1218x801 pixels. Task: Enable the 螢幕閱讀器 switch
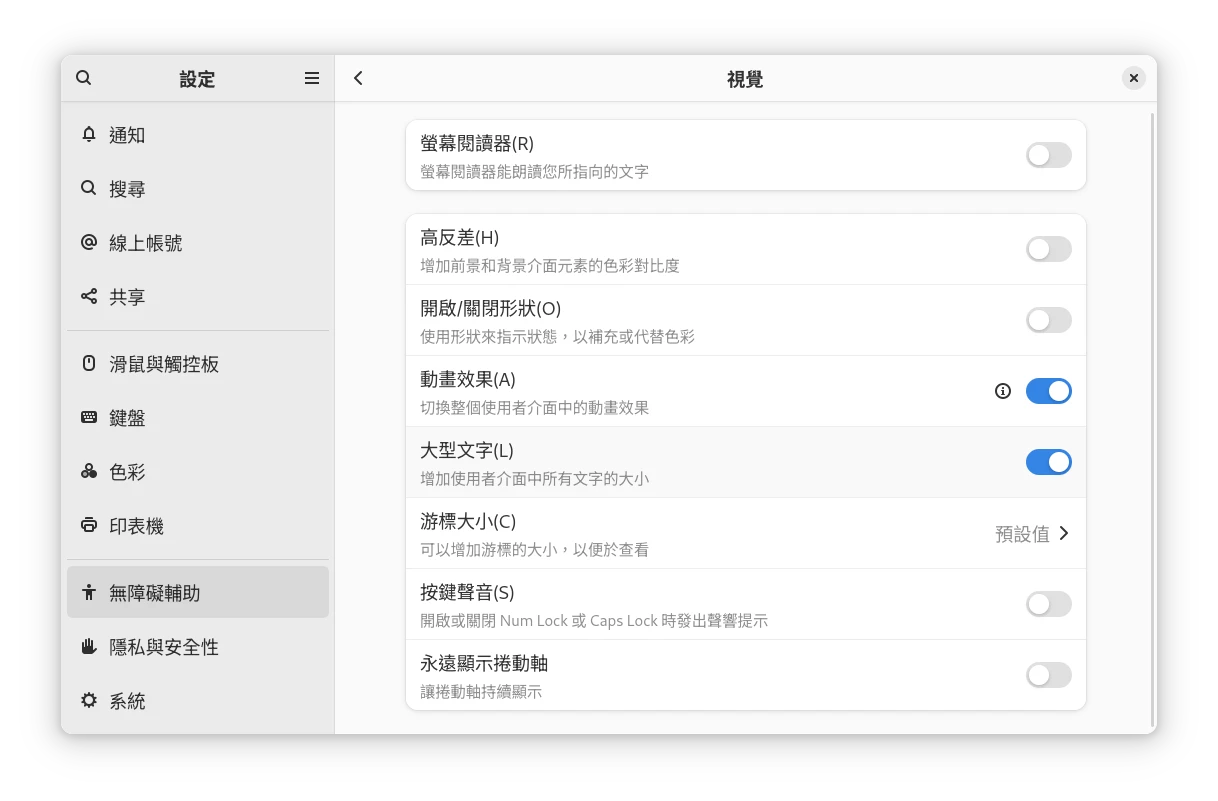click(x=1048, y=155)
